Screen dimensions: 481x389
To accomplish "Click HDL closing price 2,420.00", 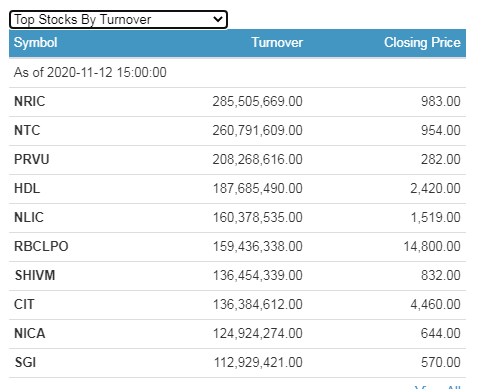I will point(435,188).
